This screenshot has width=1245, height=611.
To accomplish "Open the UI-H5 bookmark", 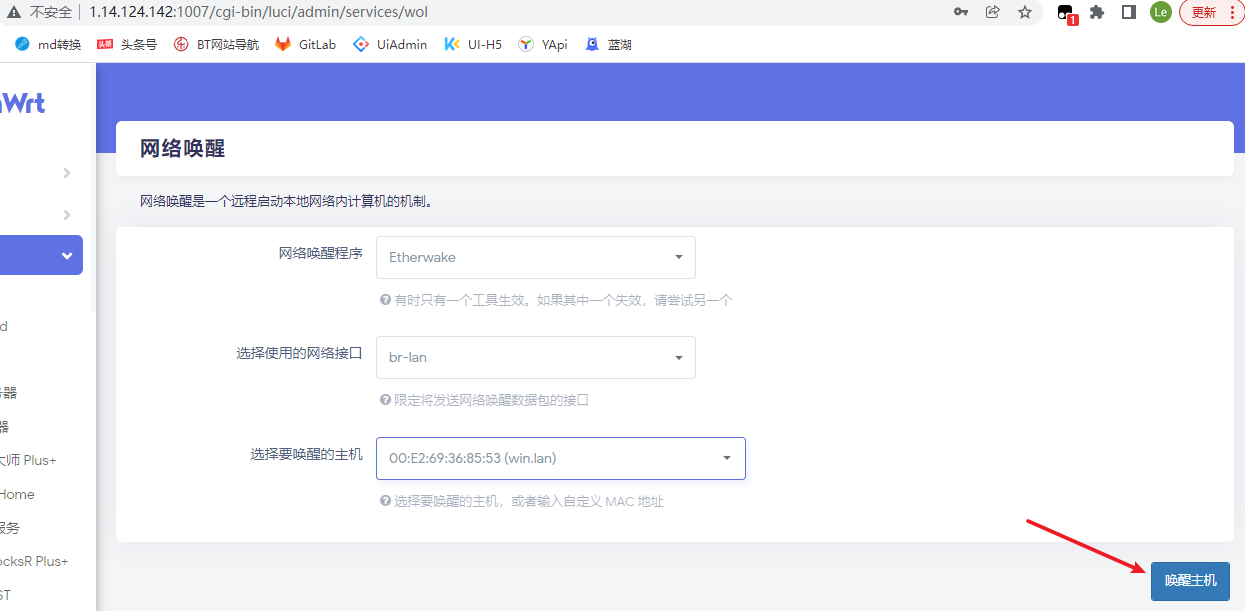I will 472,44.
